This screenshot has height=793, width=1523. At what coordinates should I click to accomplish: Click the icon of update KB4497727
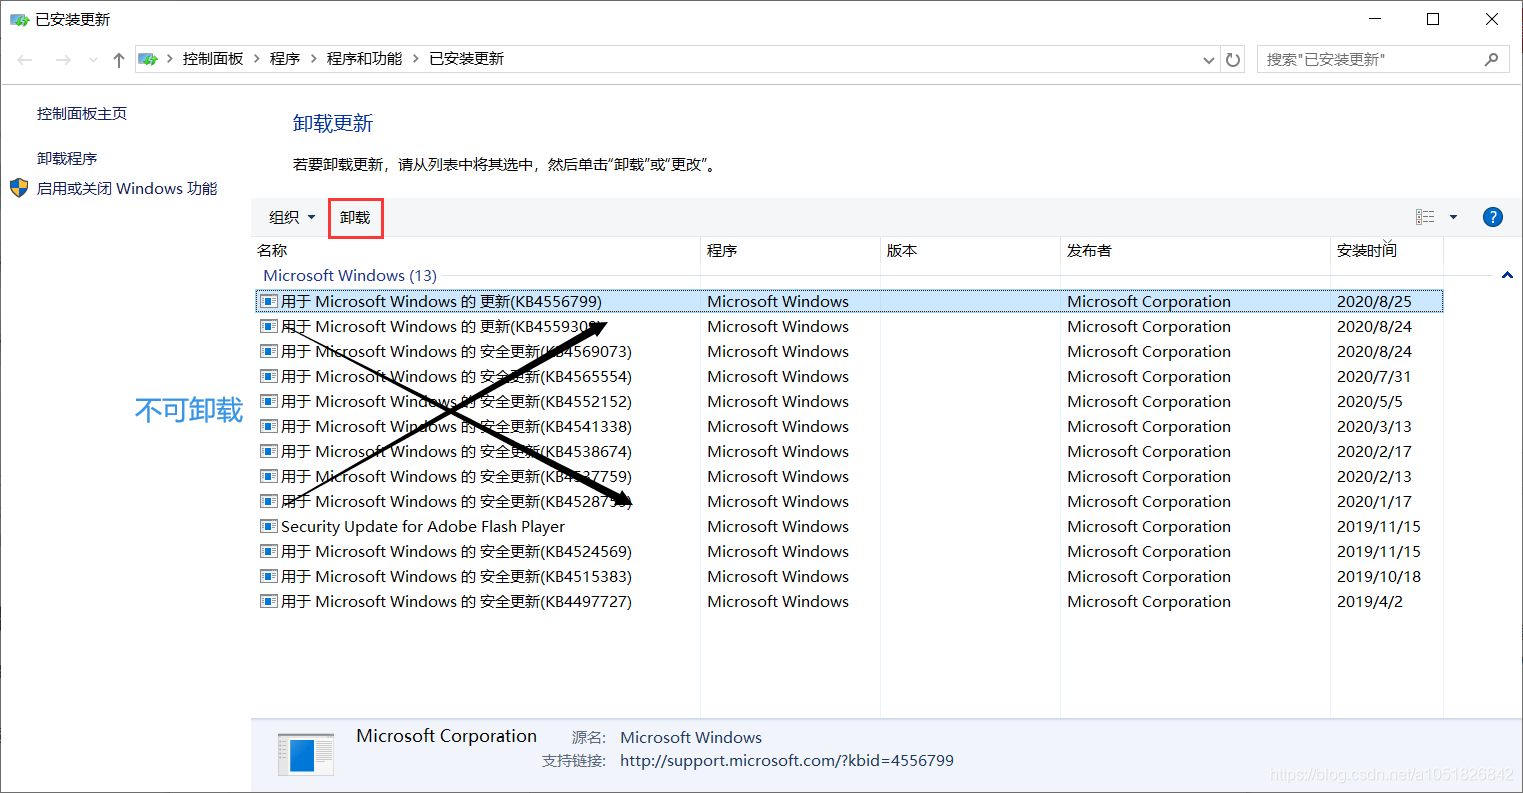(x=268, y=601)
